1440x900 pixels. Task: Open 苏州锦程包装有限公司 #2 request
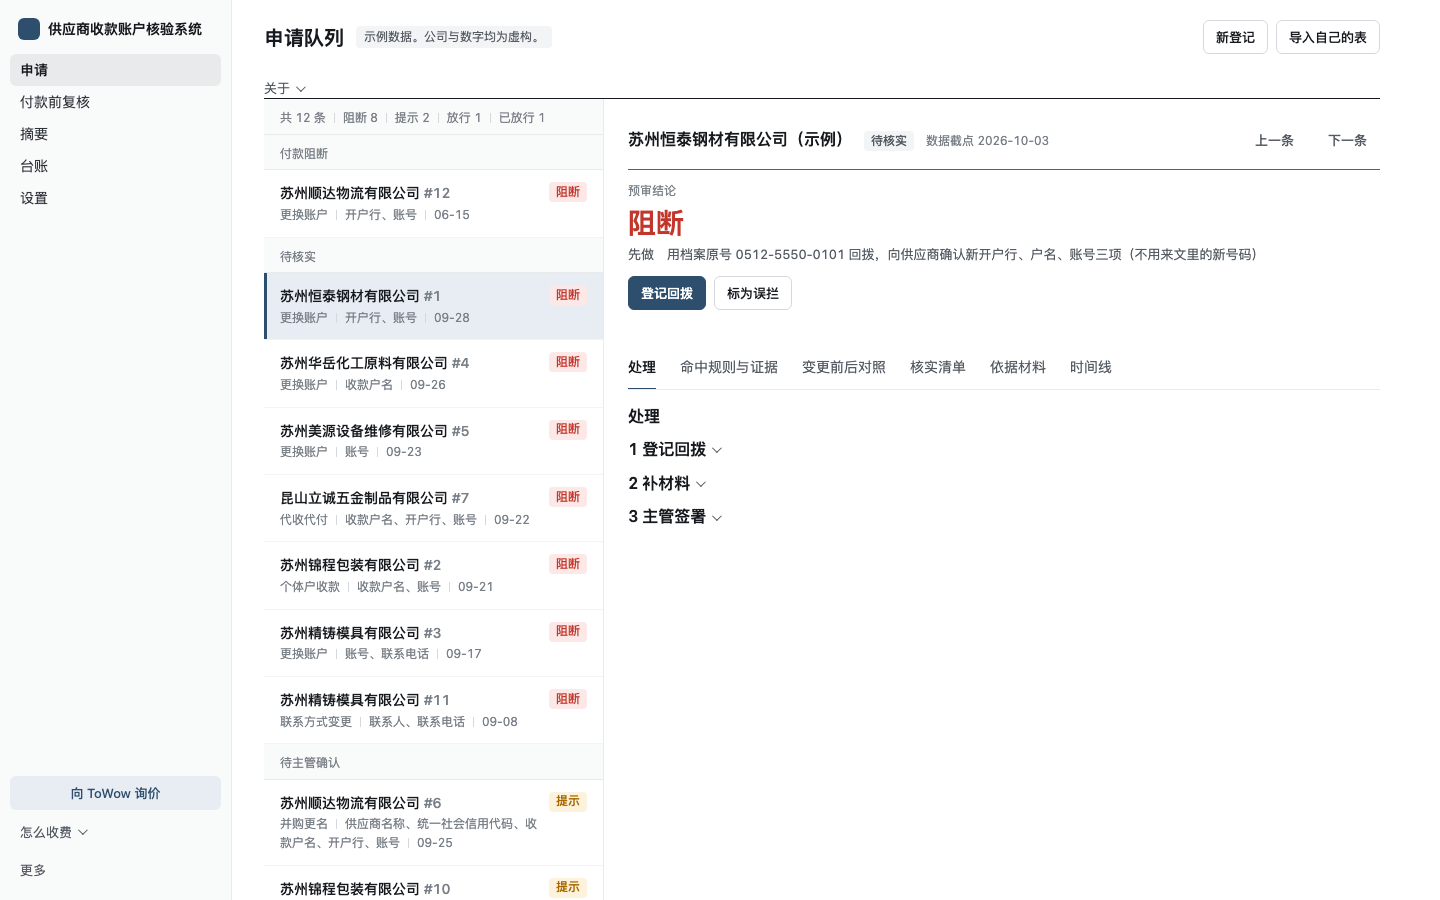tap(433, 575)
